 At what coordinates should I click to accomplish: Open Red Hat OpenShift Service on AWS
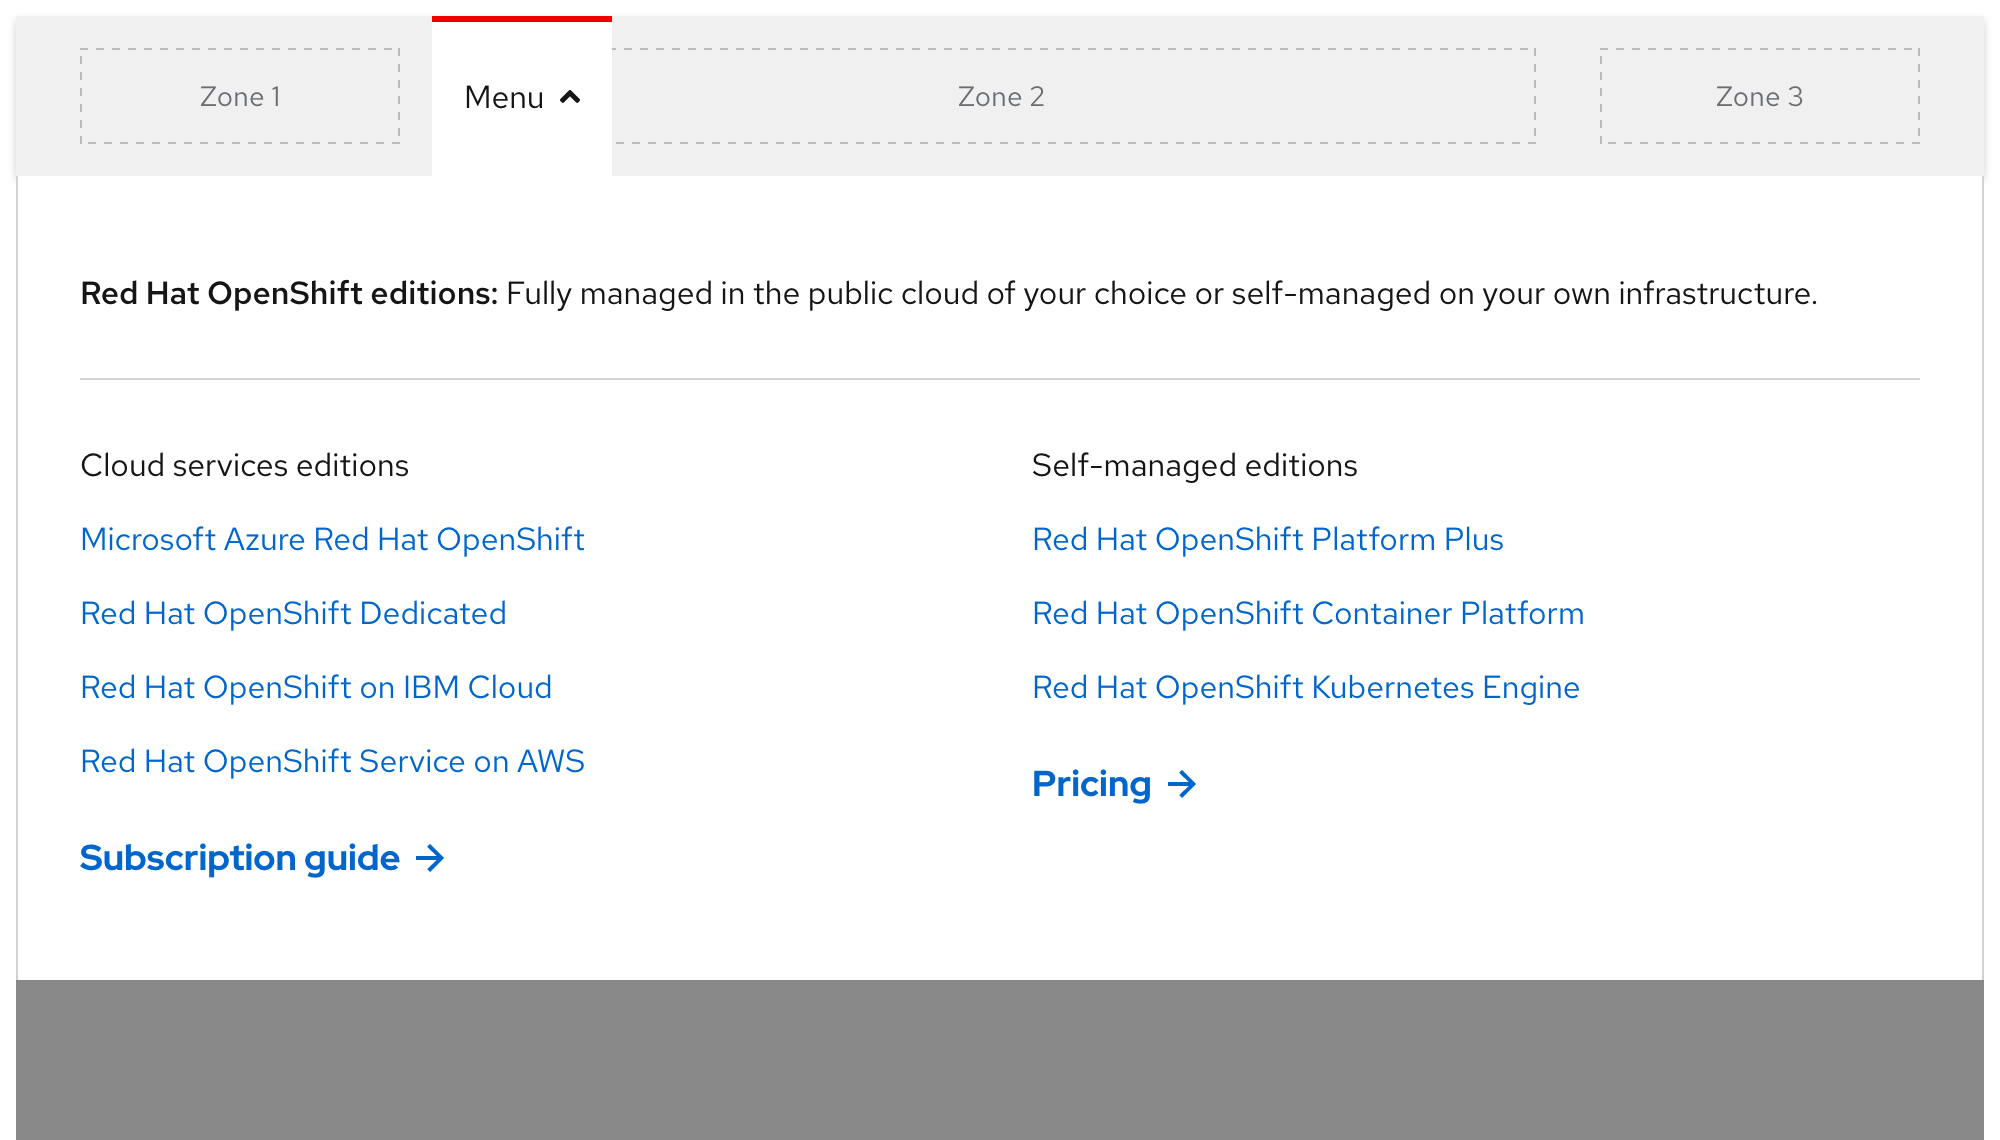(332, 761)
